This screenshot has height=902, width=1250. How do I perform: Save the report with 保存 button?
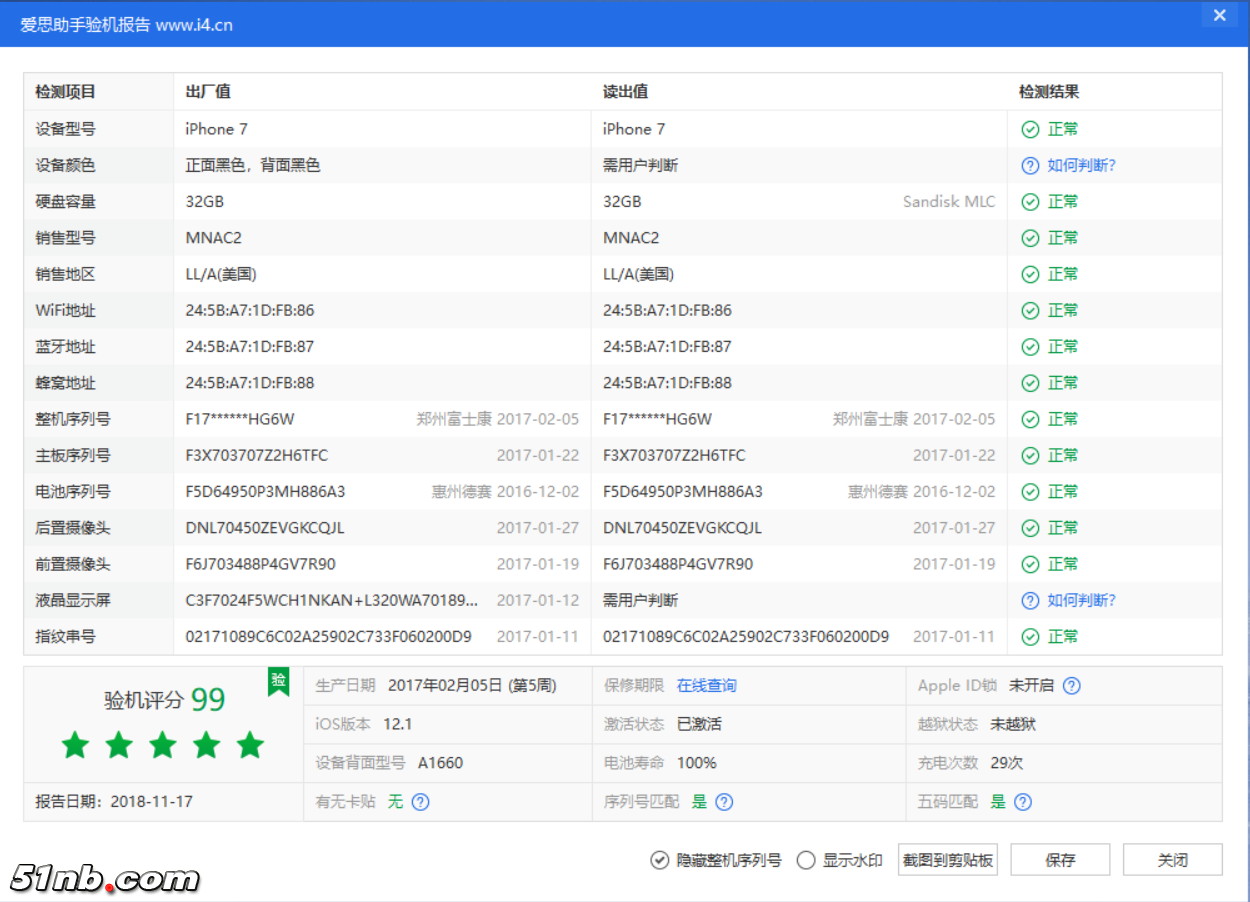coord(1060,860)
